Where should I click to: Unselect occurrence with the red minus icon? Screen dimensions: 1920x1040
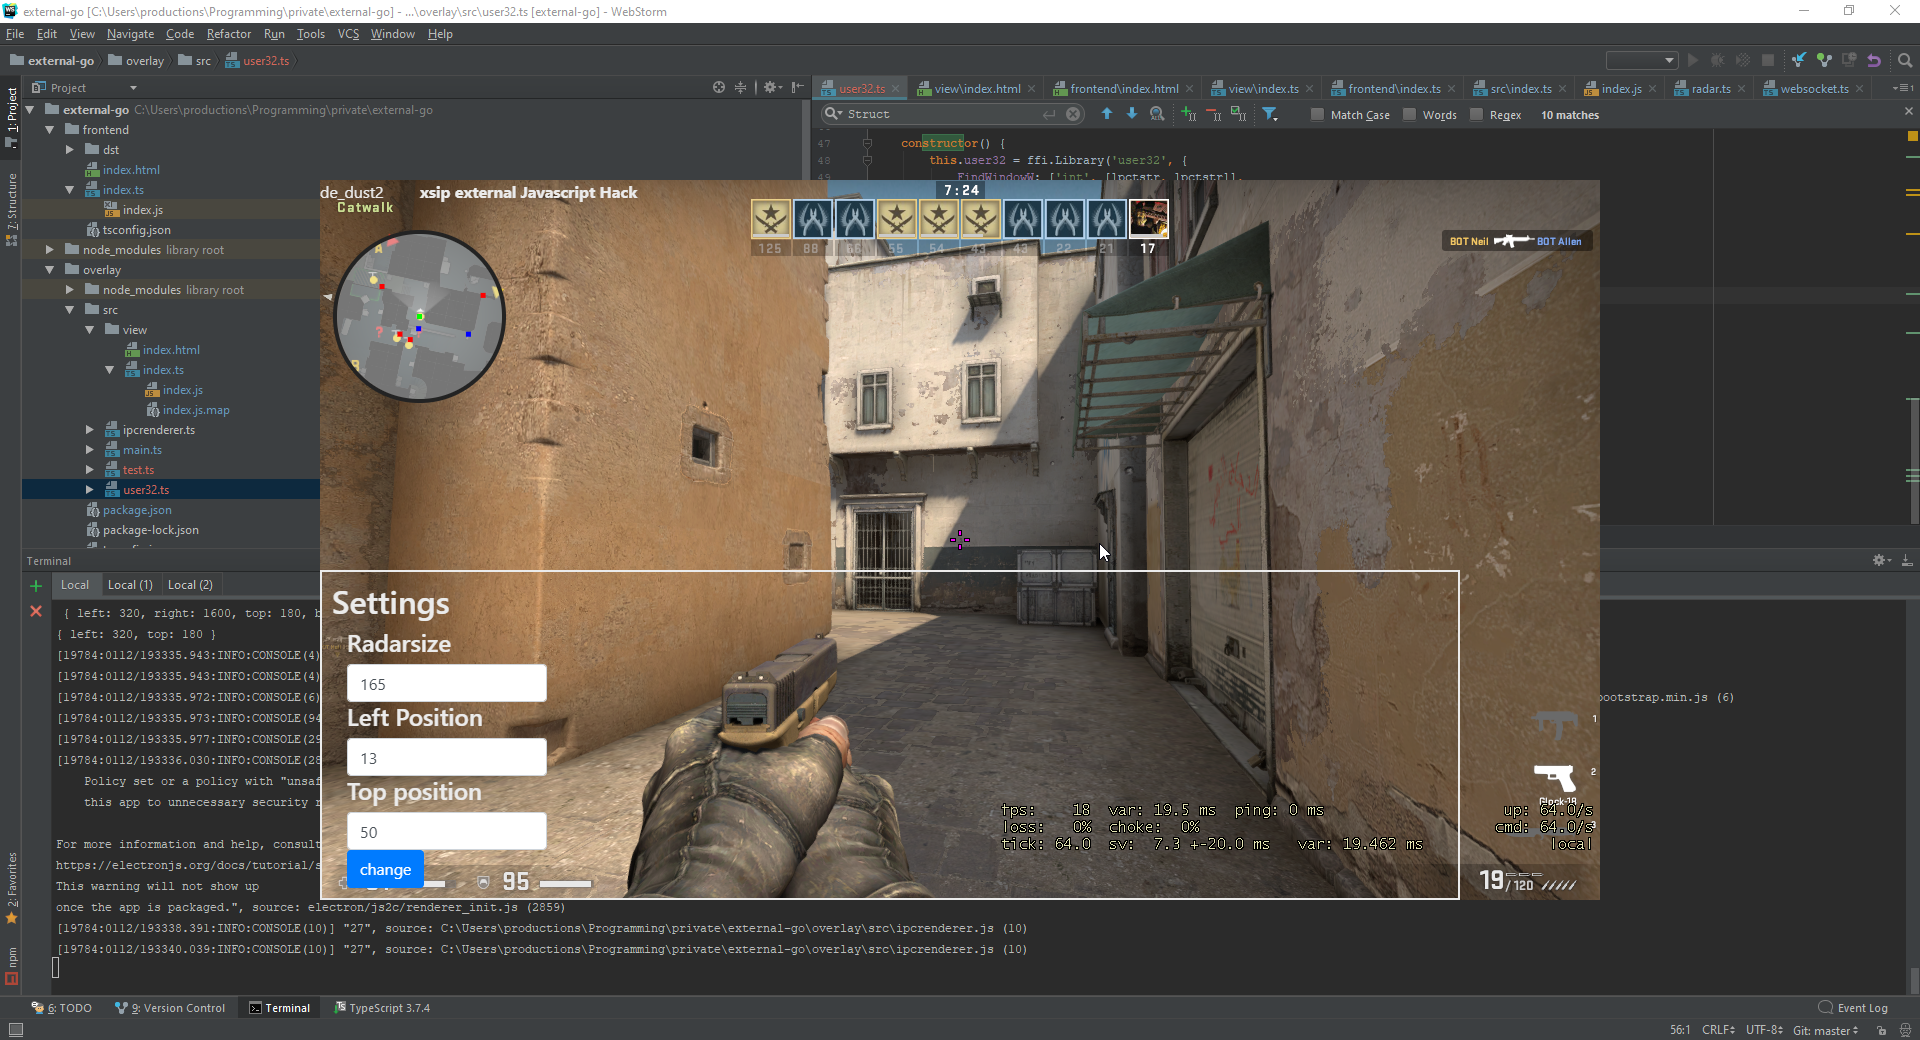click(x=1213, y=114)
